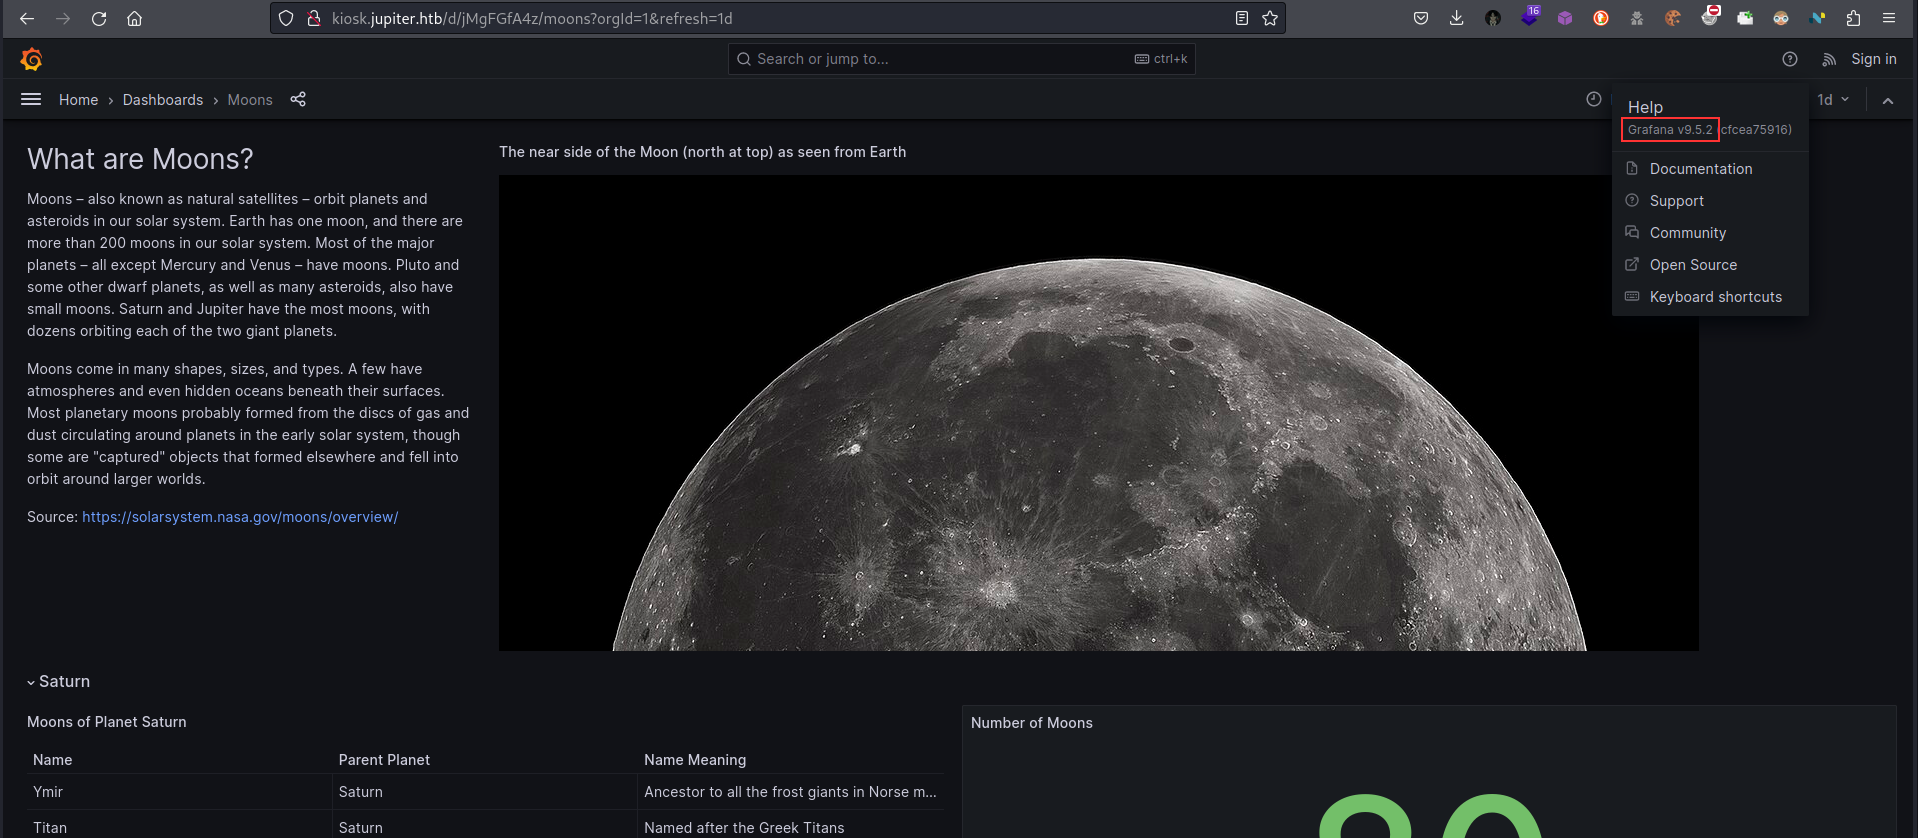Image resolution: width=1918 pixels, height=838 pixels.
Task: Go forward in browser history
Action: pos(63,18)
